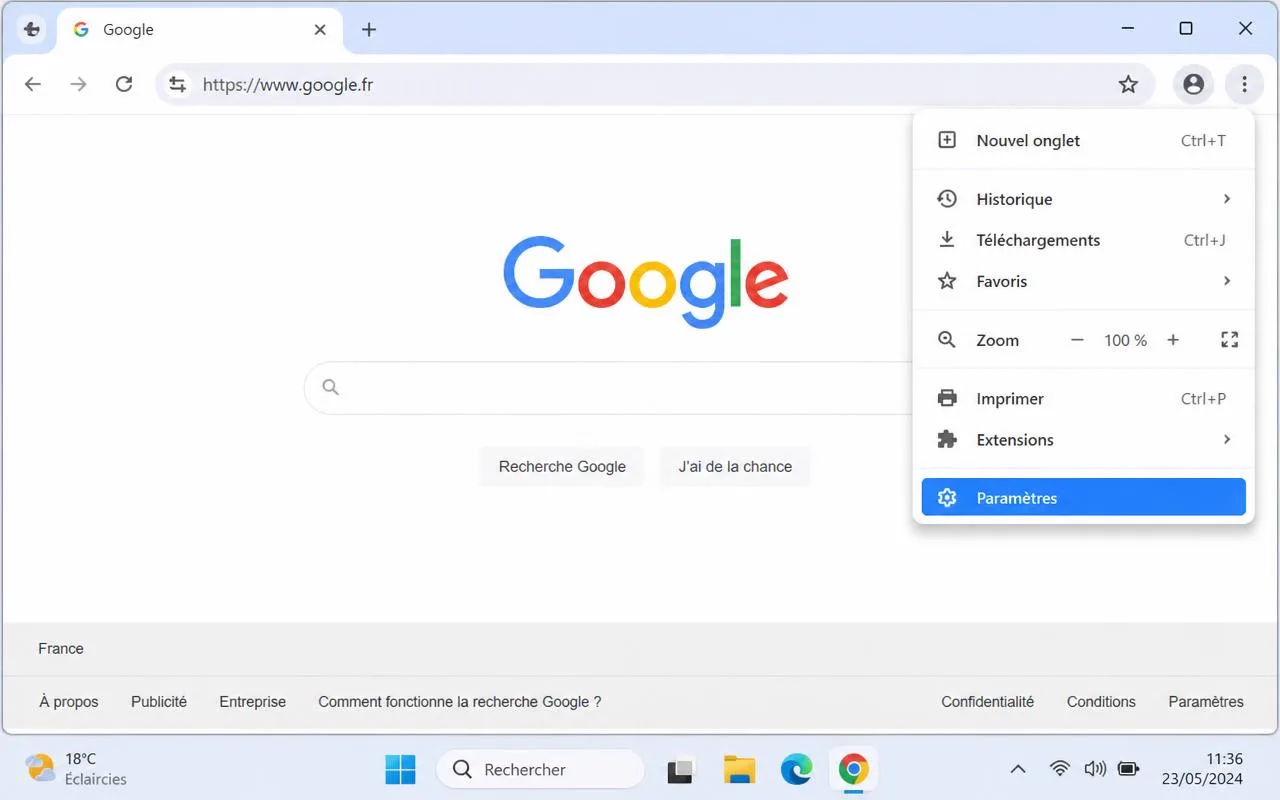
Task: Open the tab search button at top left
Action: (32, 30)
